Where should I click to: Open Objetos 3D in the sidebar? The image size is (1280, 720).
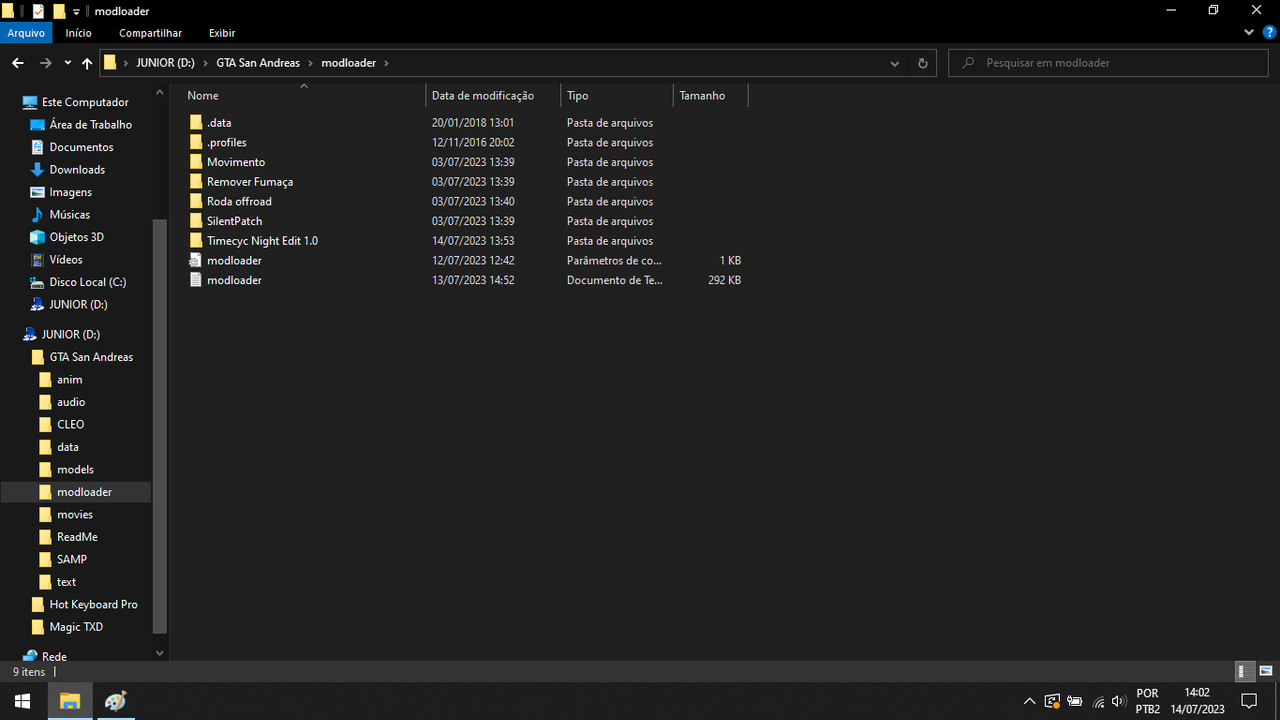tap(76, 237)
